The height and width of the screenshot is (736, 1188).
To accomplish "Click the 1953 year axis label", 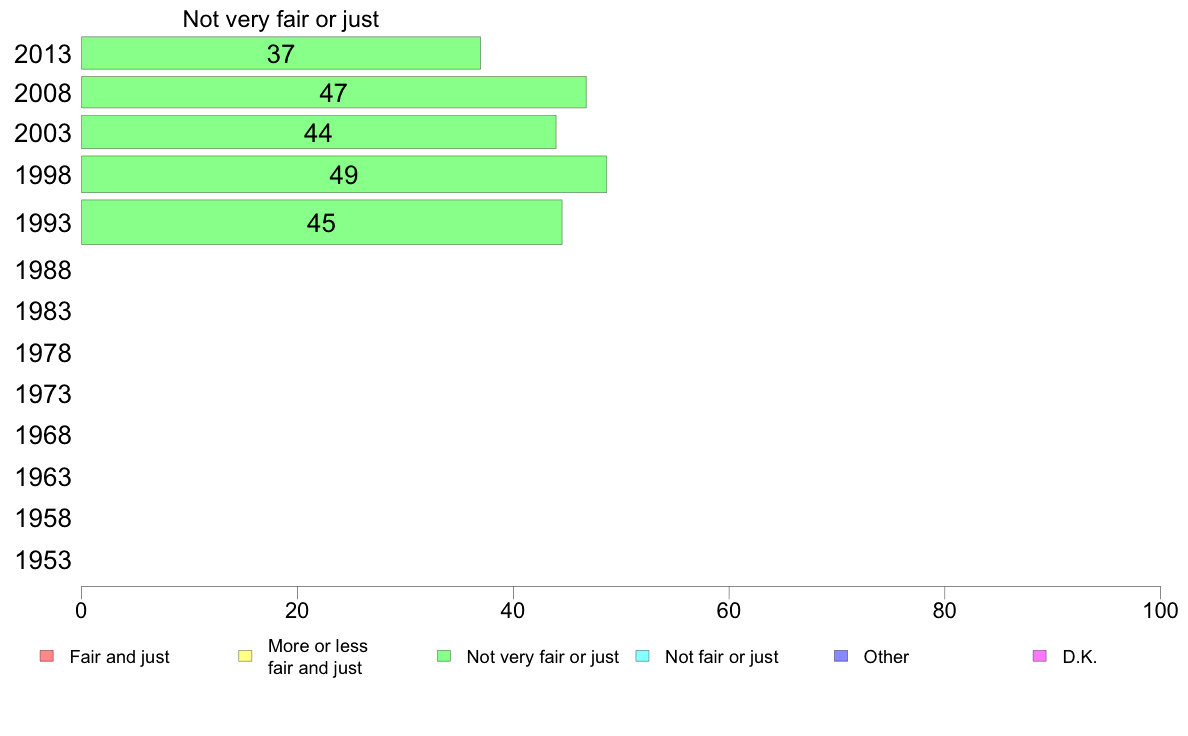I will 43,561.
